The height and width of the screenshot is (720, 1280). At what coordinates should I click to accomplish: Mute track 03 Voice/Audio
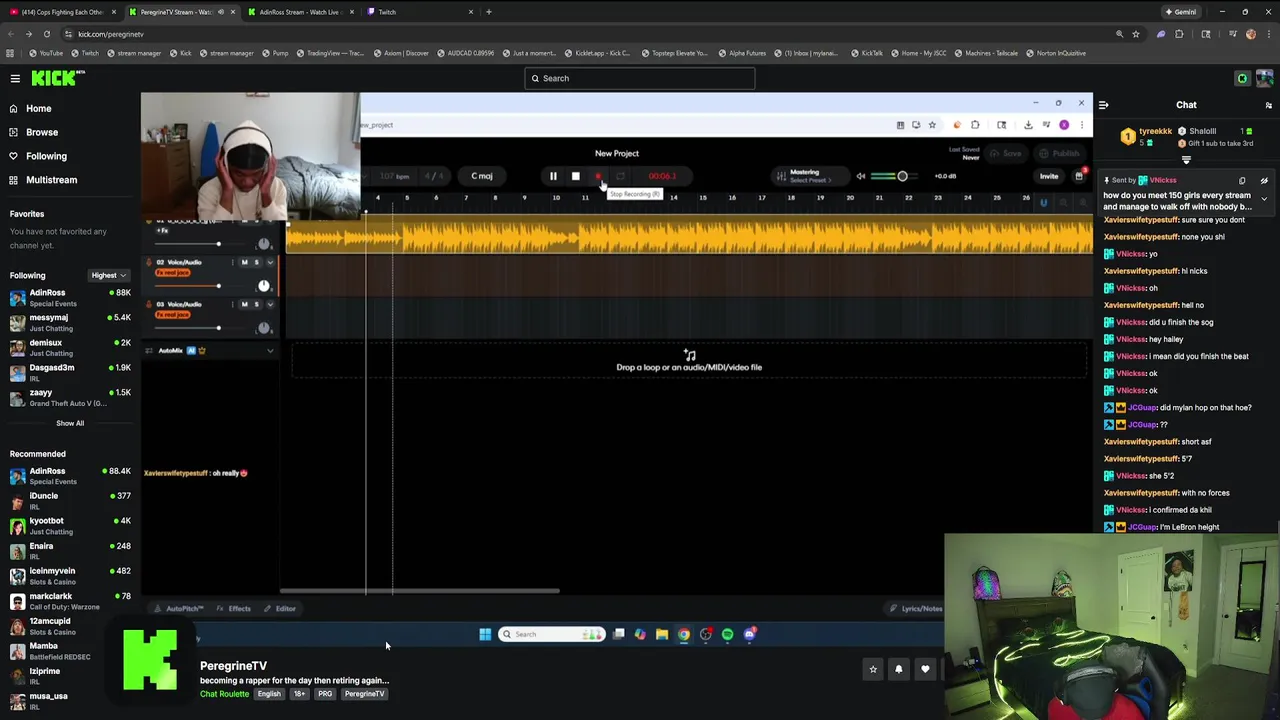244,304
